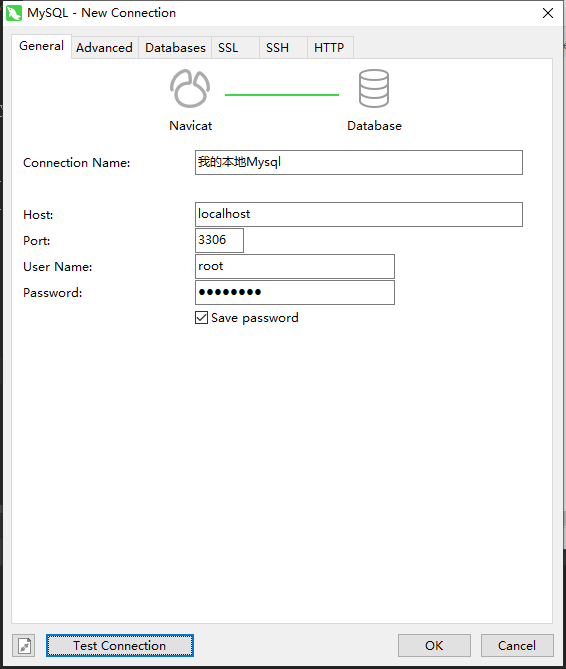Click the Port field showing 3306

(219, 241)
